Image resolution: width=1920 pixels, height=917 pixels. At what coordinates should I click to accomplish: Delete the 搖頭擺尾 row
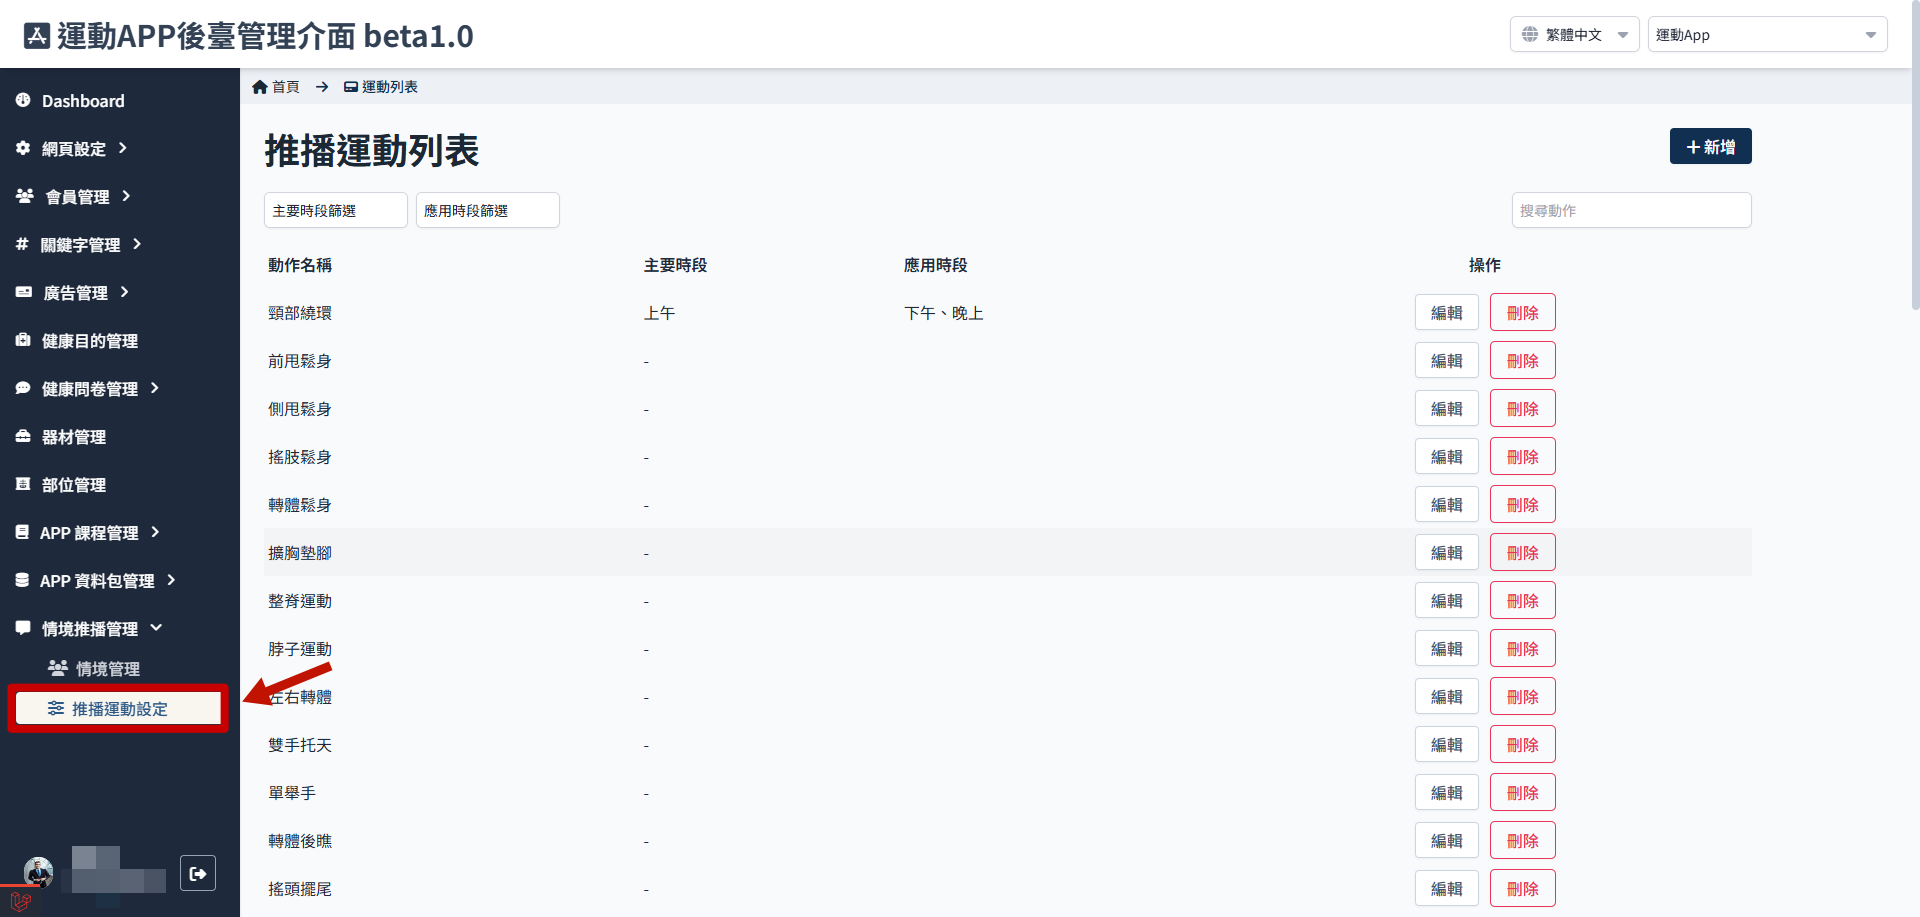[x=1523, y=888]
